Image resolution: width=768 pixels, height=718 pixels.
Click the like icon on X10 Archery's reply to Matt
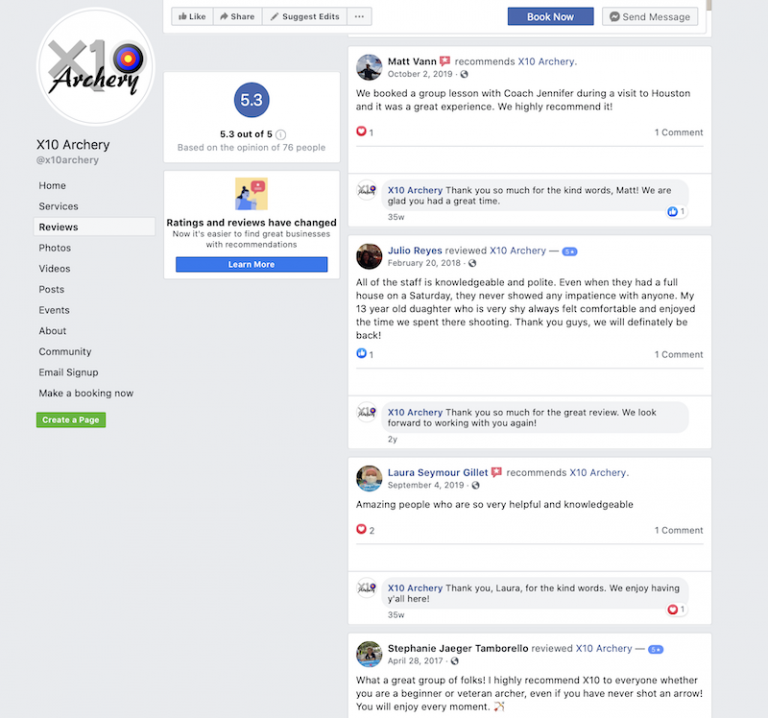point(672,212)
